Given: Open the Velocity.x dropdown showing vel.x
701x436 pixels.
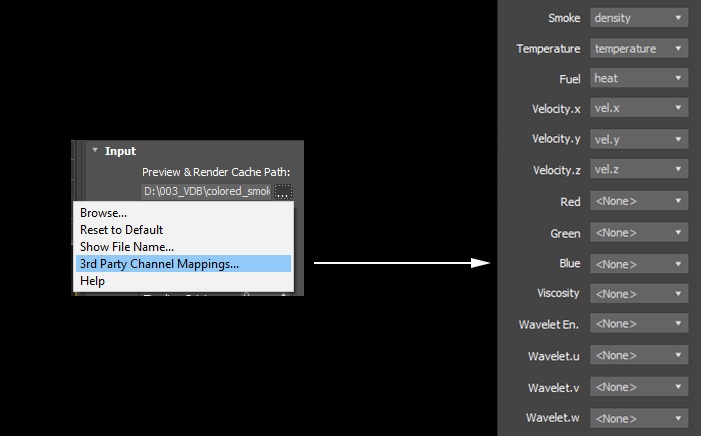Looking at the screenshot, I should pos(639,108).
